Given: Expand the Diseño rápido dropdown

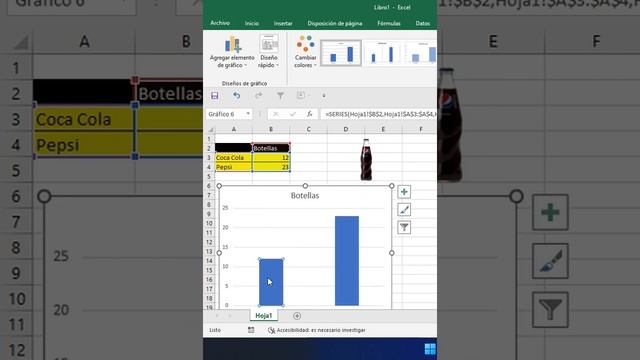Looking at the screenshot, I should pos(269,52).
